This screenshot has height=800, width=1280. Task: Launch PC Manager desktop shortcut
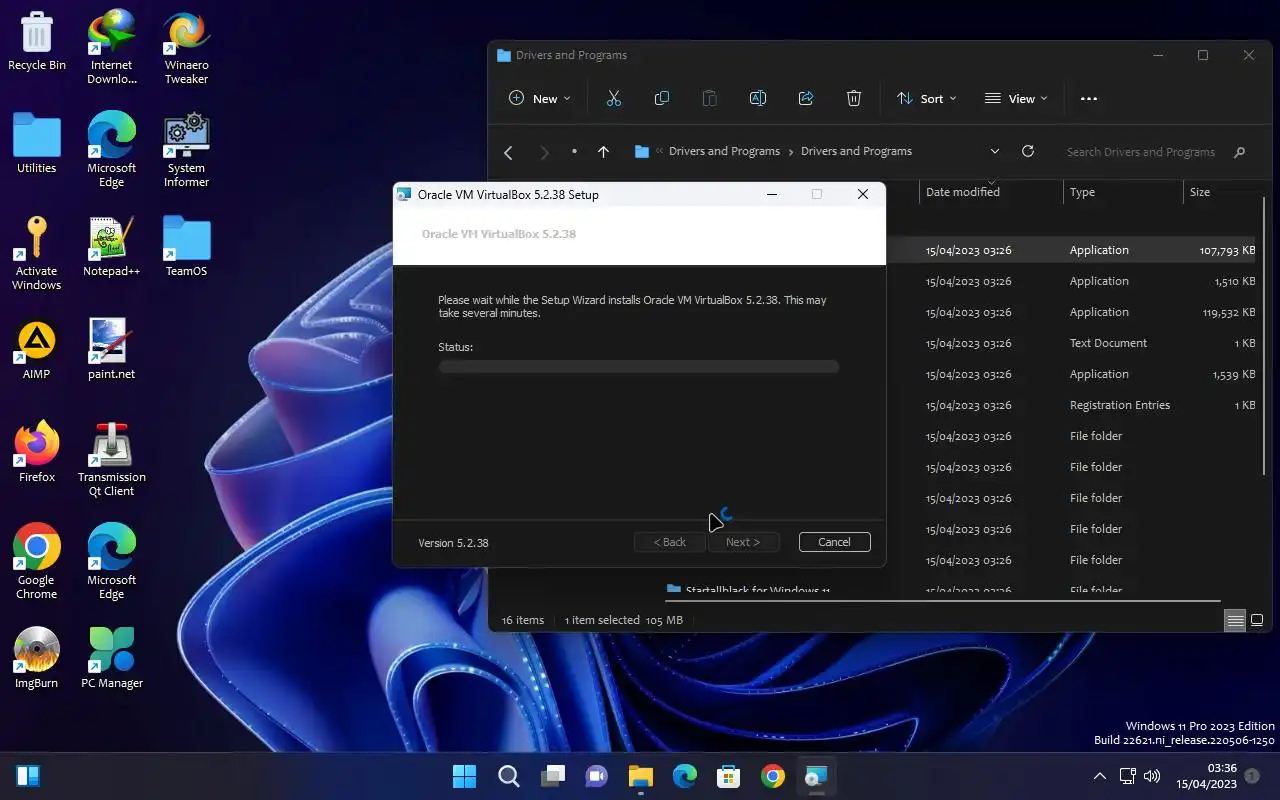coord(112,659)
